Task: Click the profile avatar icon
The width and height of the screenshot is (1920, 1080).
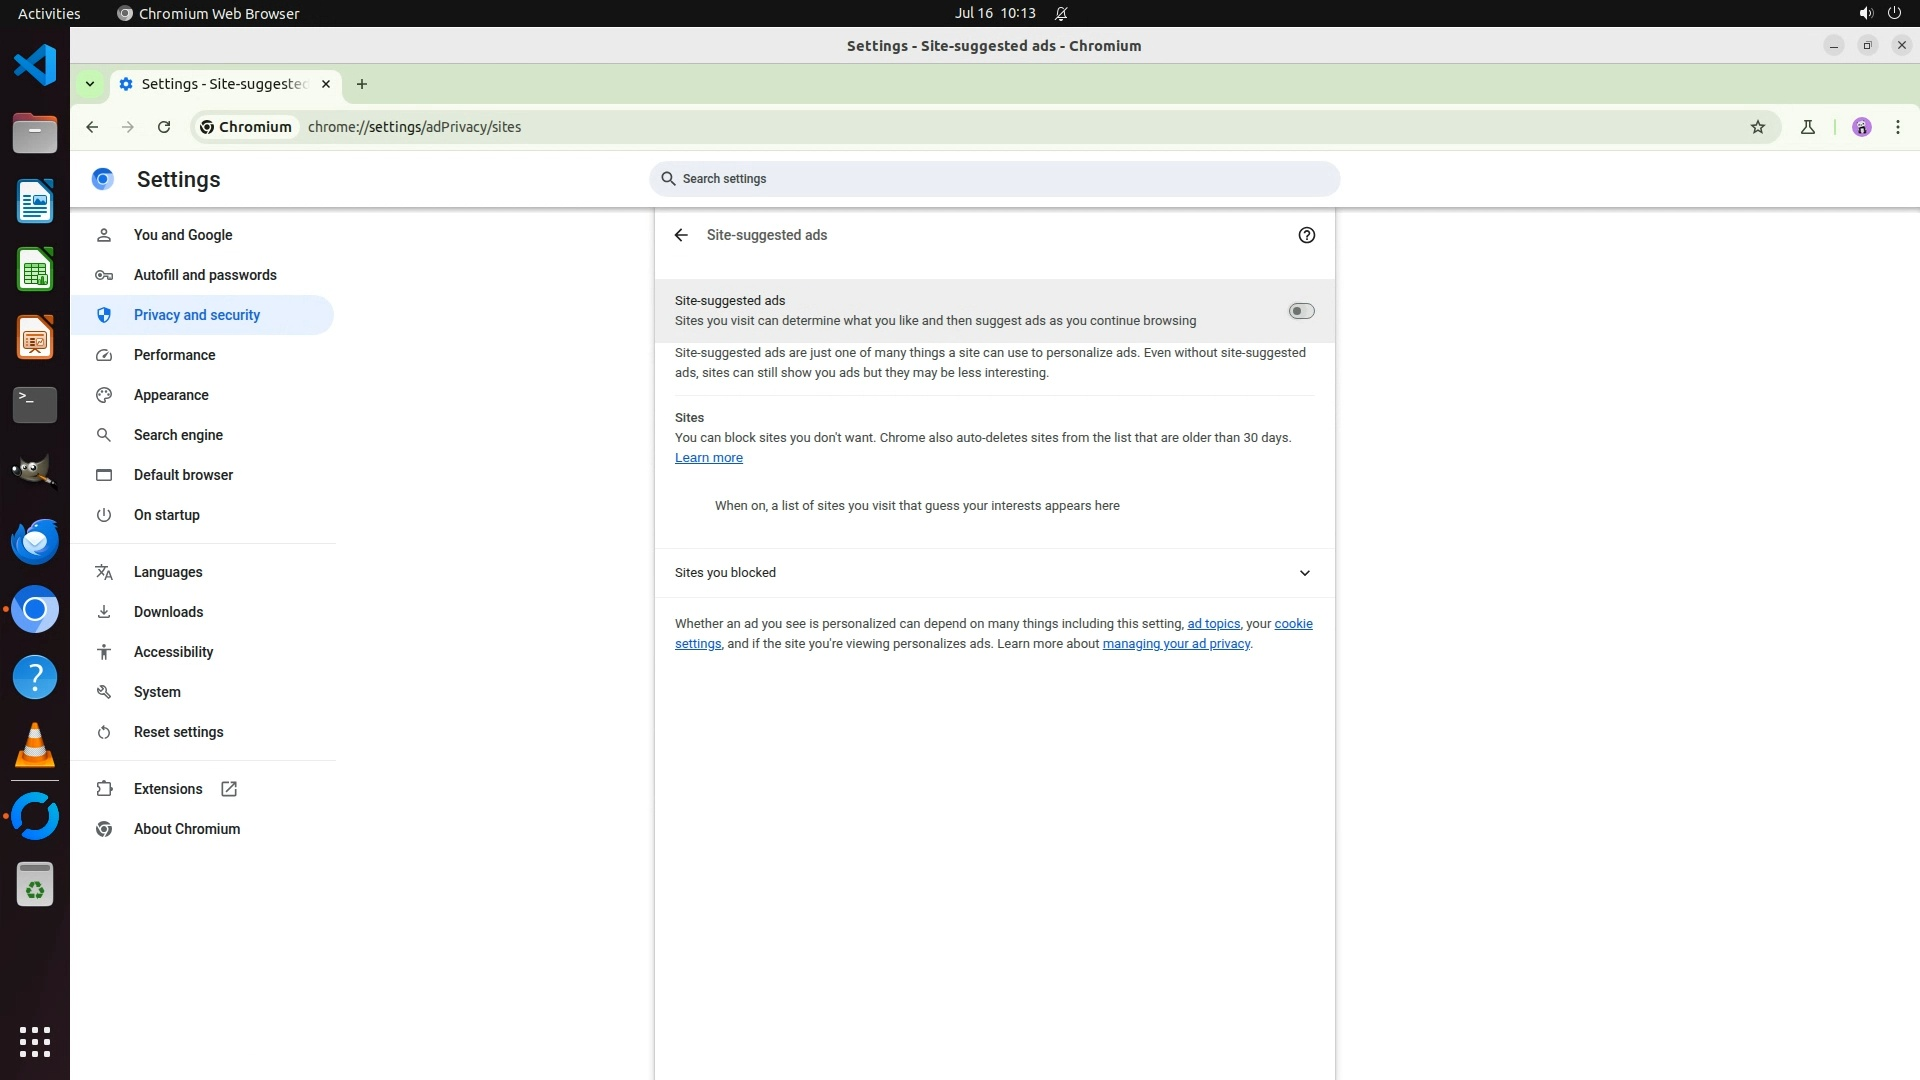Action: pos(1861,127)
